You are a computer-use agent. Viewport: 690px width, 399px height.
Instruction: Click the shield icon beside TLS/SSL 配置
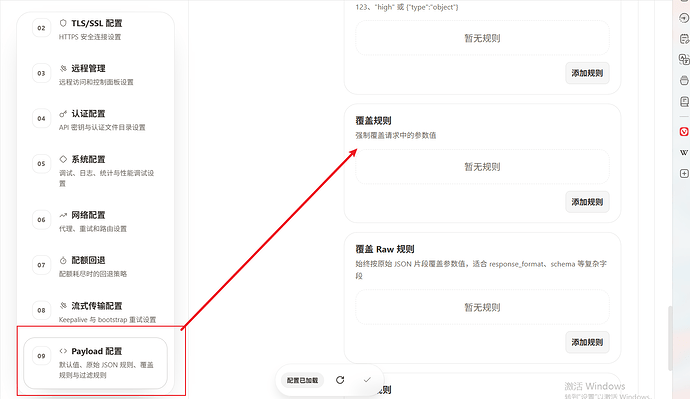pyautogui.click(x=63, y=23)
